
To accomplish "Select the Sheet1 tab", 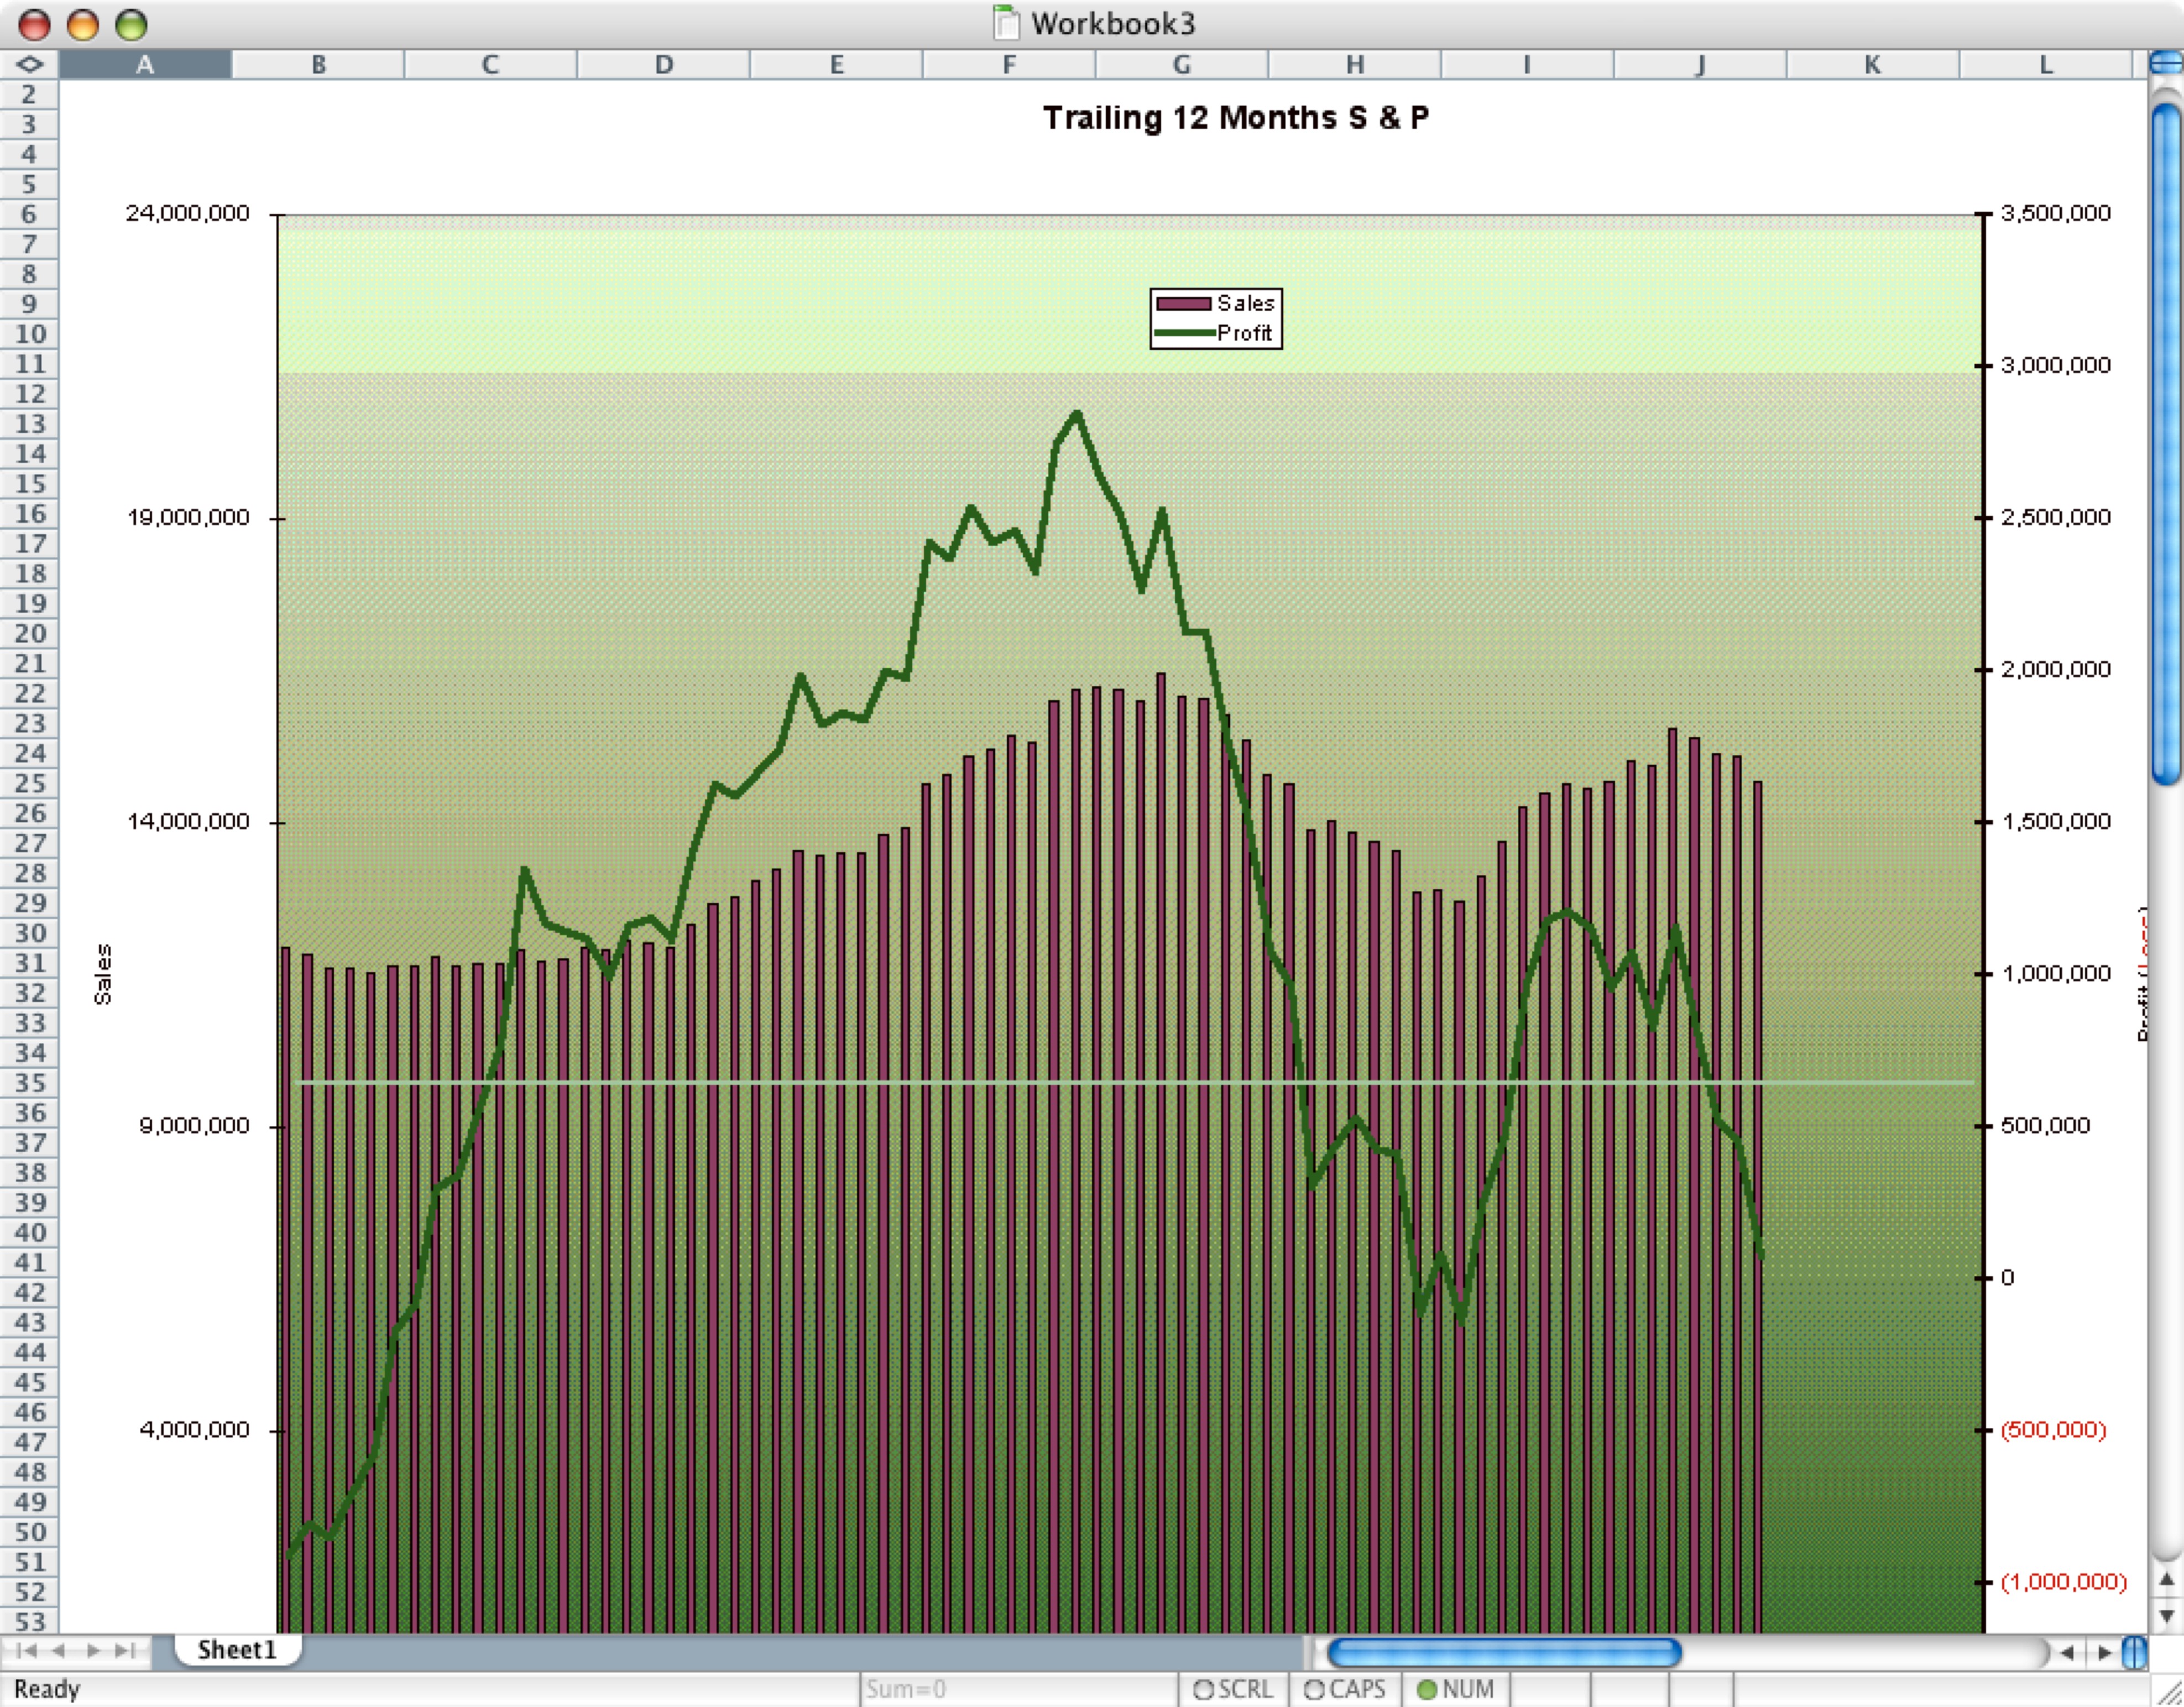I will click(x=237, y=1650).
